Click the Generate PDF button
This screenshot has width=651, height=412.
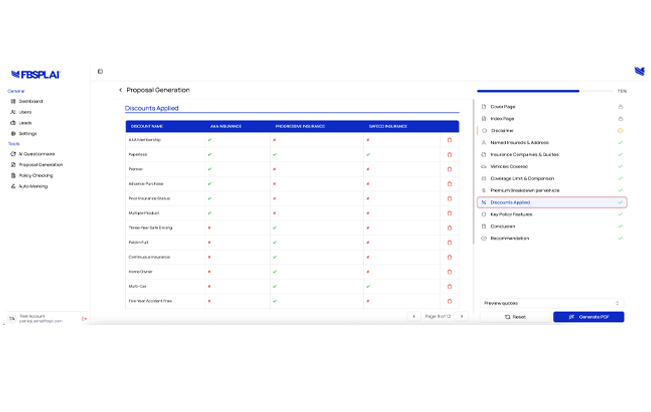coord(588,317)
